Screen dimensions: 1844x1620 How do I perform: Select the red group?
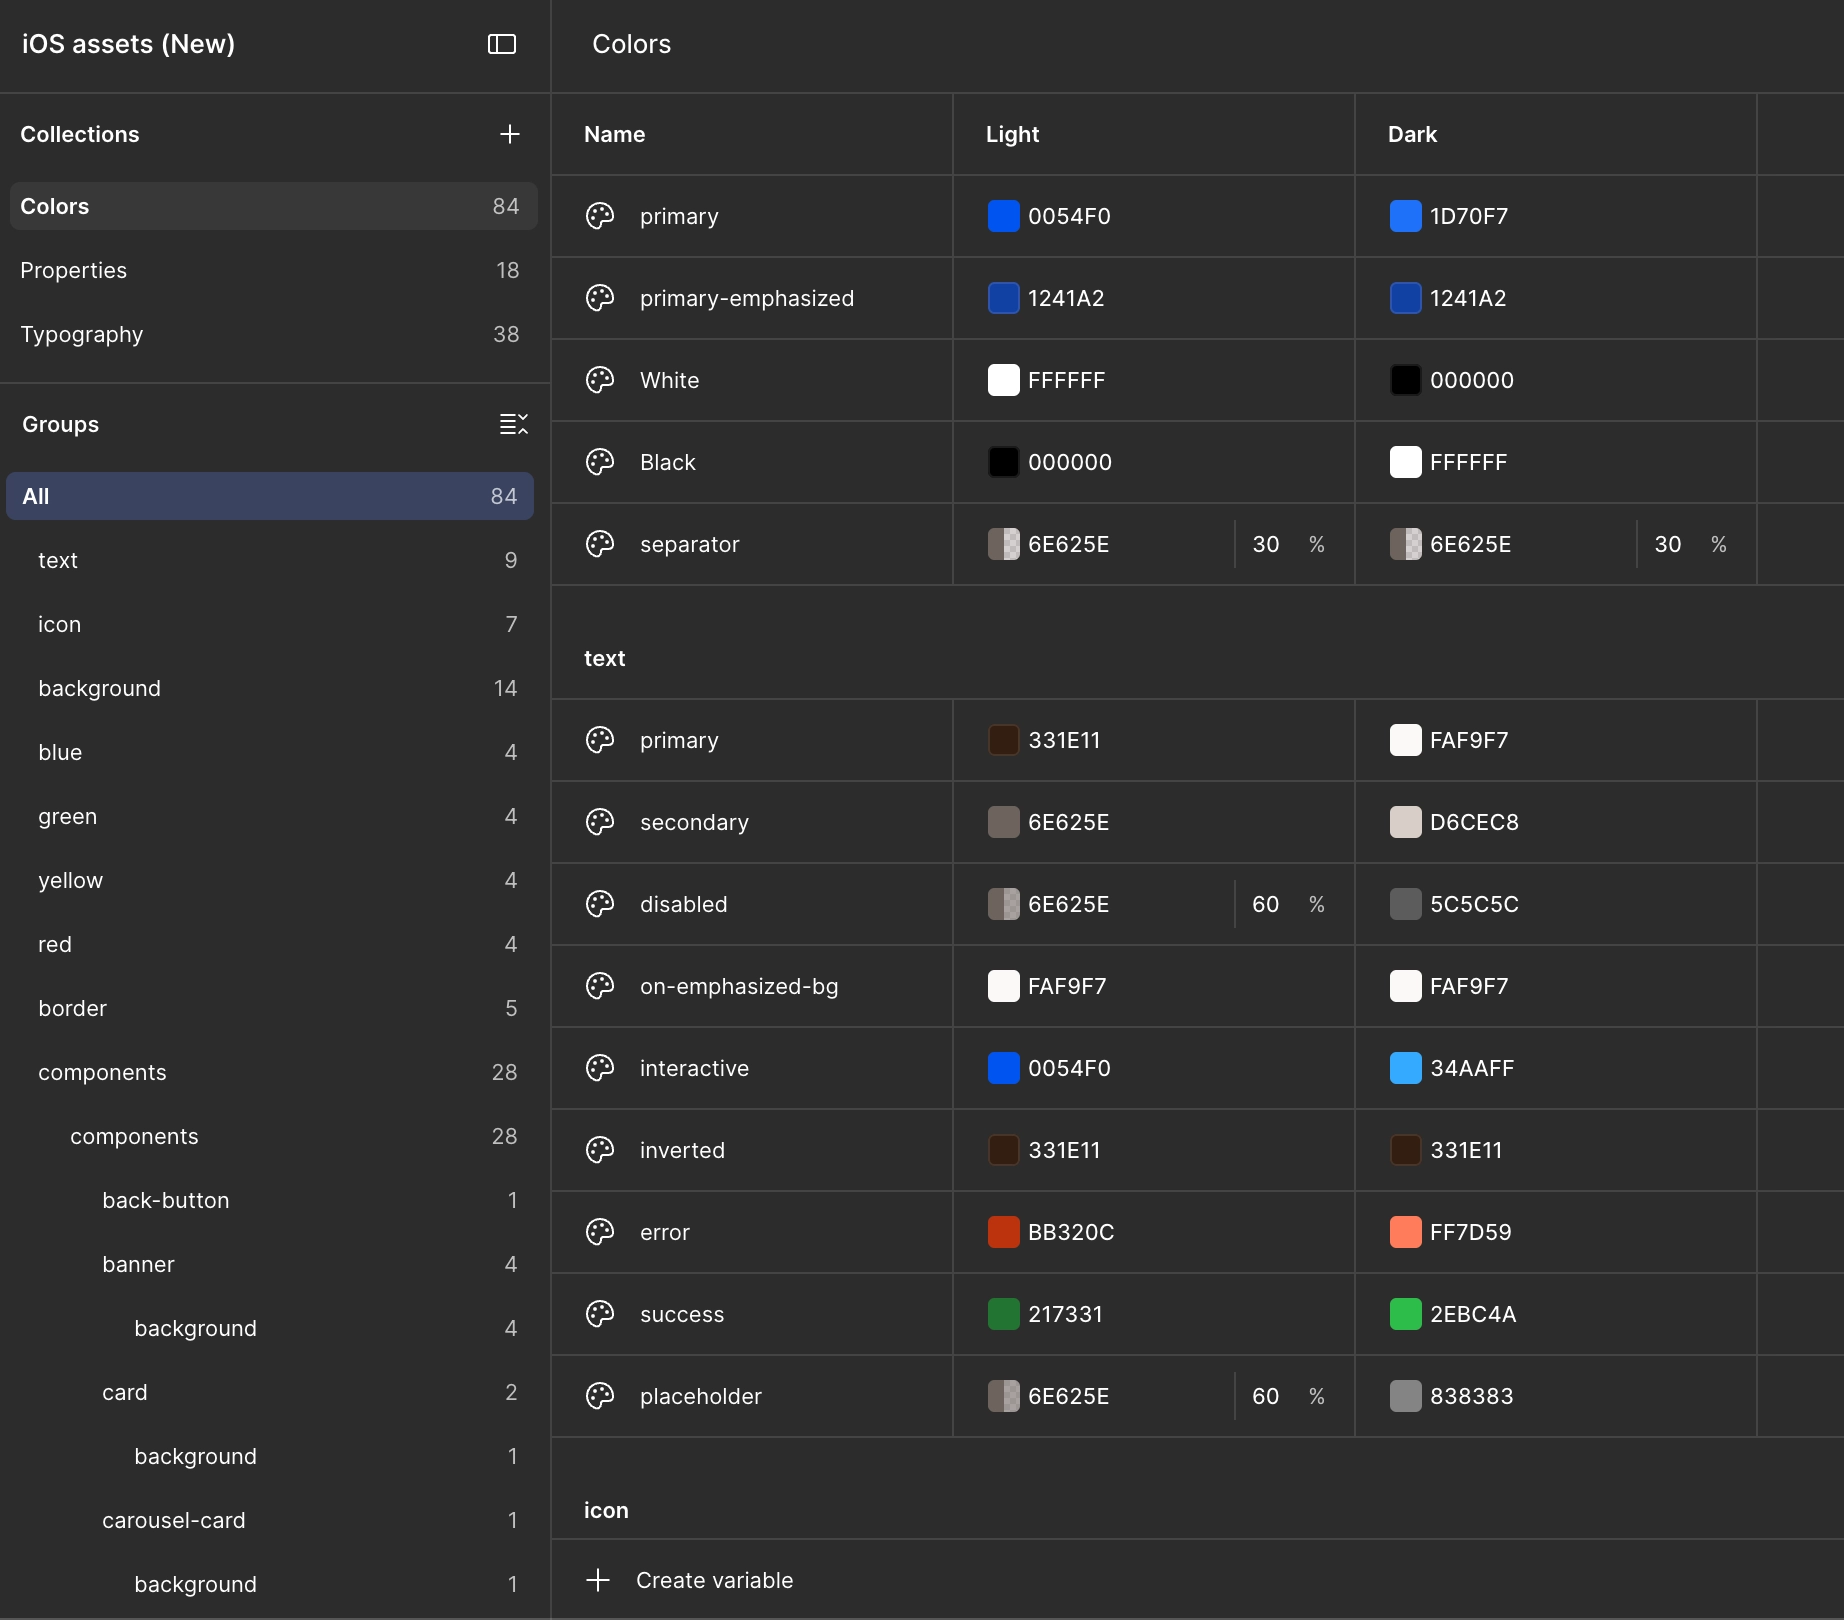point(270,944)
